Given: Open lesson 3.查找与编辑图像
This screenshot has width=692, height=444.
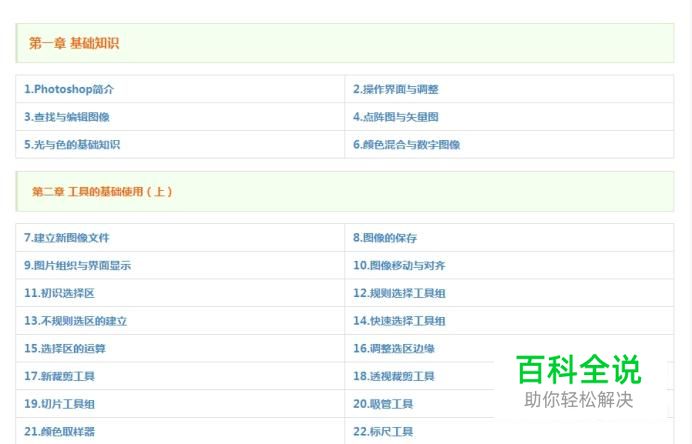Looking at the screenshot, I should coord(67,117).
